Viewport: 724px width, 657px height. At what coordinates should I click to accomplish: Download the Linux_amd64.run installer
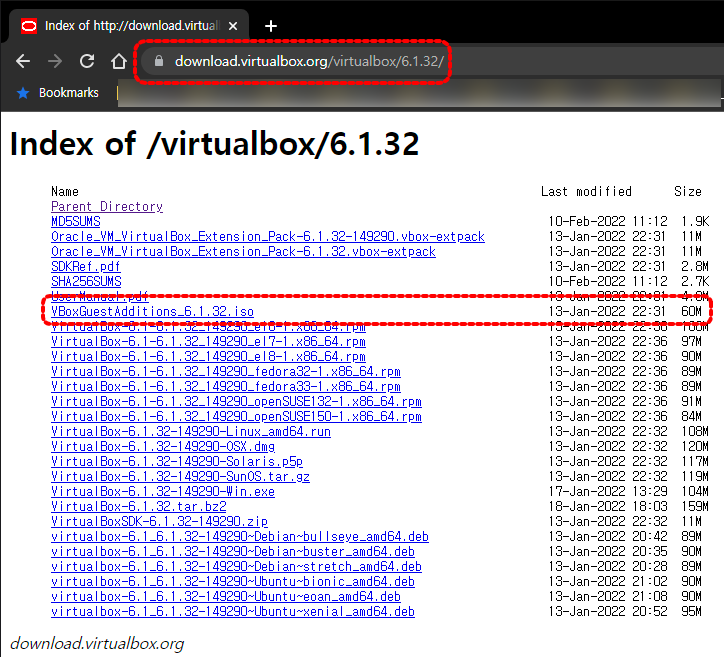191,431
